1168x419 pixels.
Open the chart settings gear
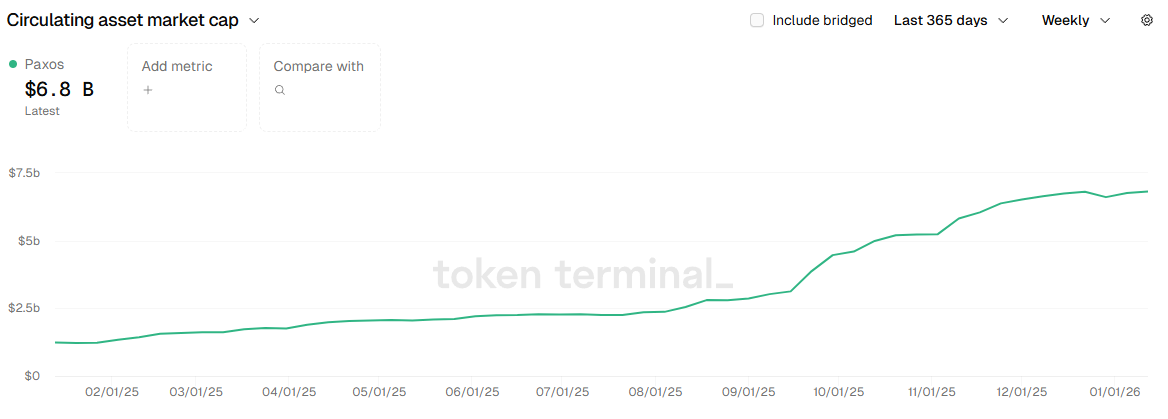pyautogui.click(x=1147, y=20)
